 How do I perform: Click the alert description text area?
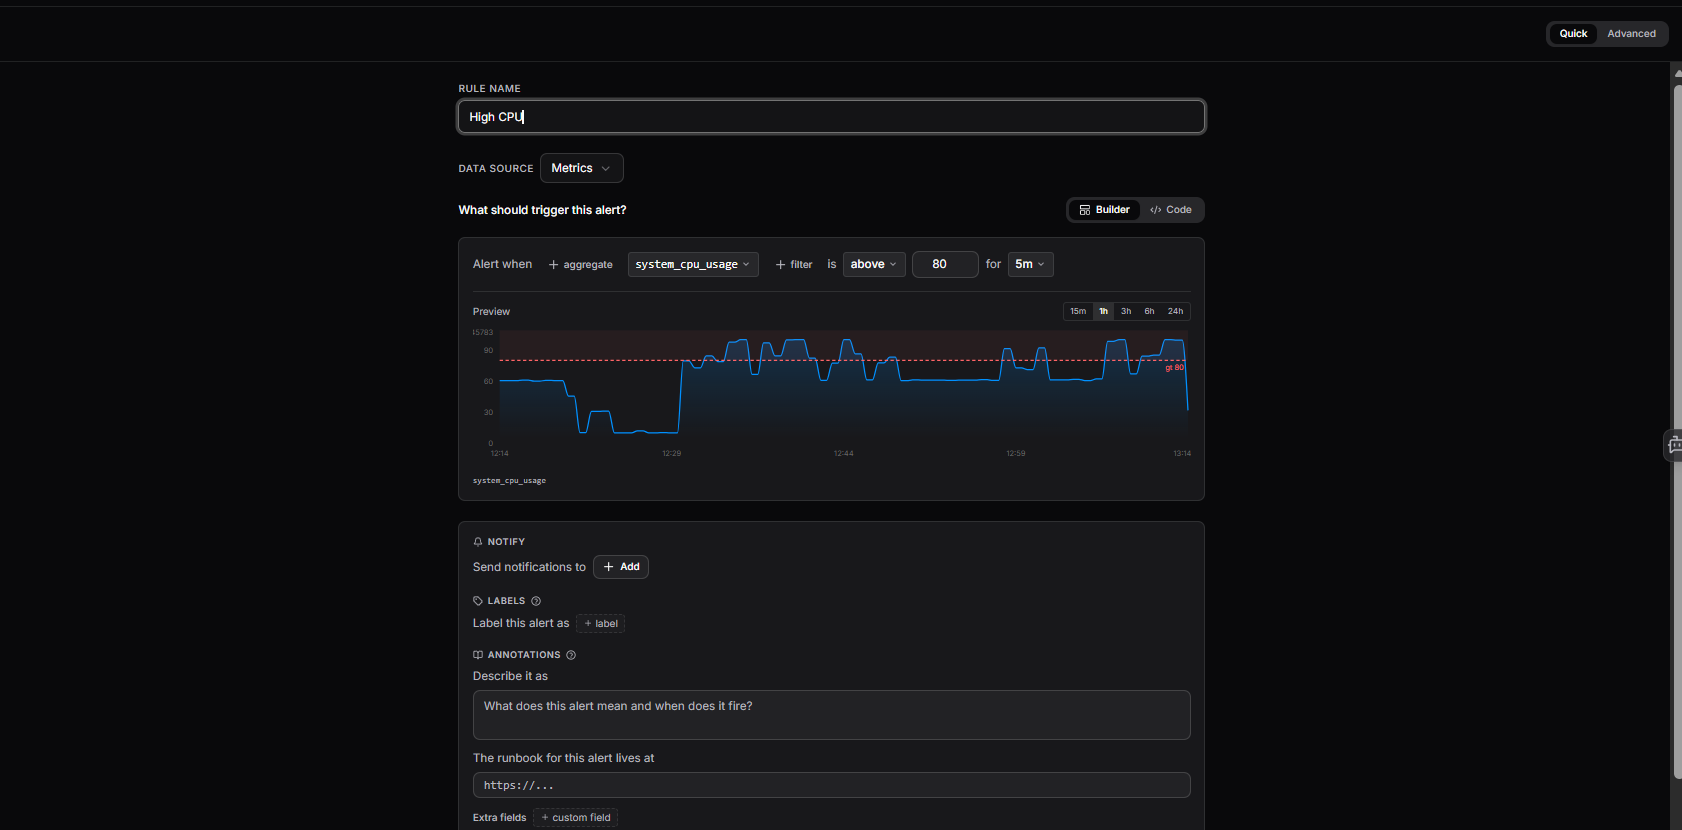[x=831, y=715]
